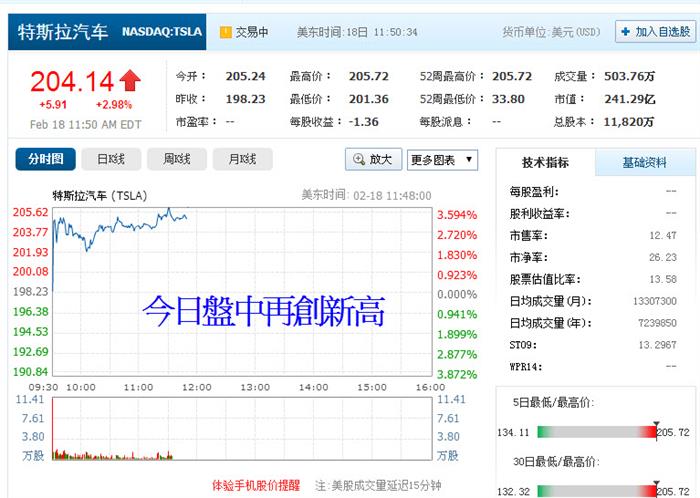Select the 分时图 chart tab
The height and width of the screenshot is (498, 700).
46,159
